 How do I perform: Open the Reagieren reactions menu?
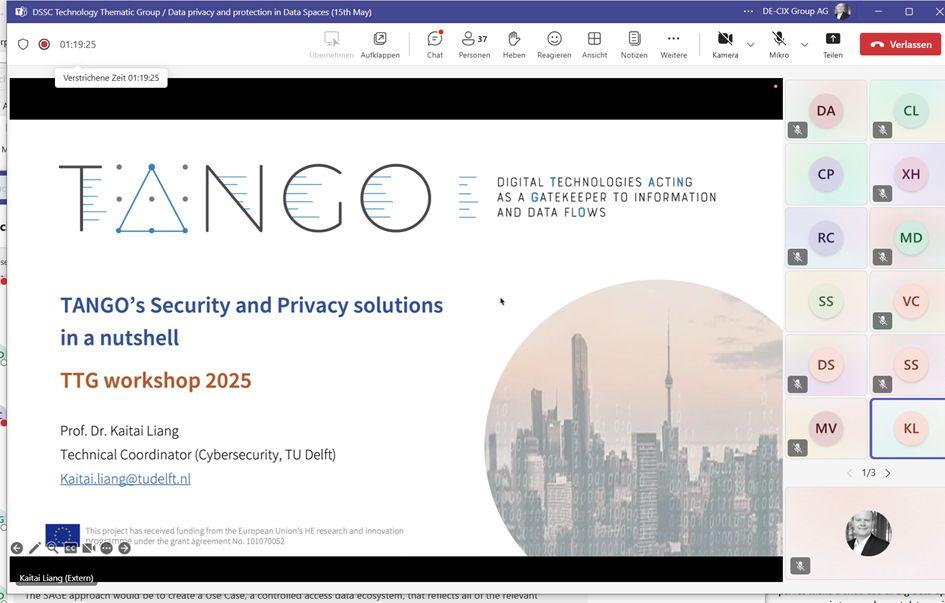554,44
